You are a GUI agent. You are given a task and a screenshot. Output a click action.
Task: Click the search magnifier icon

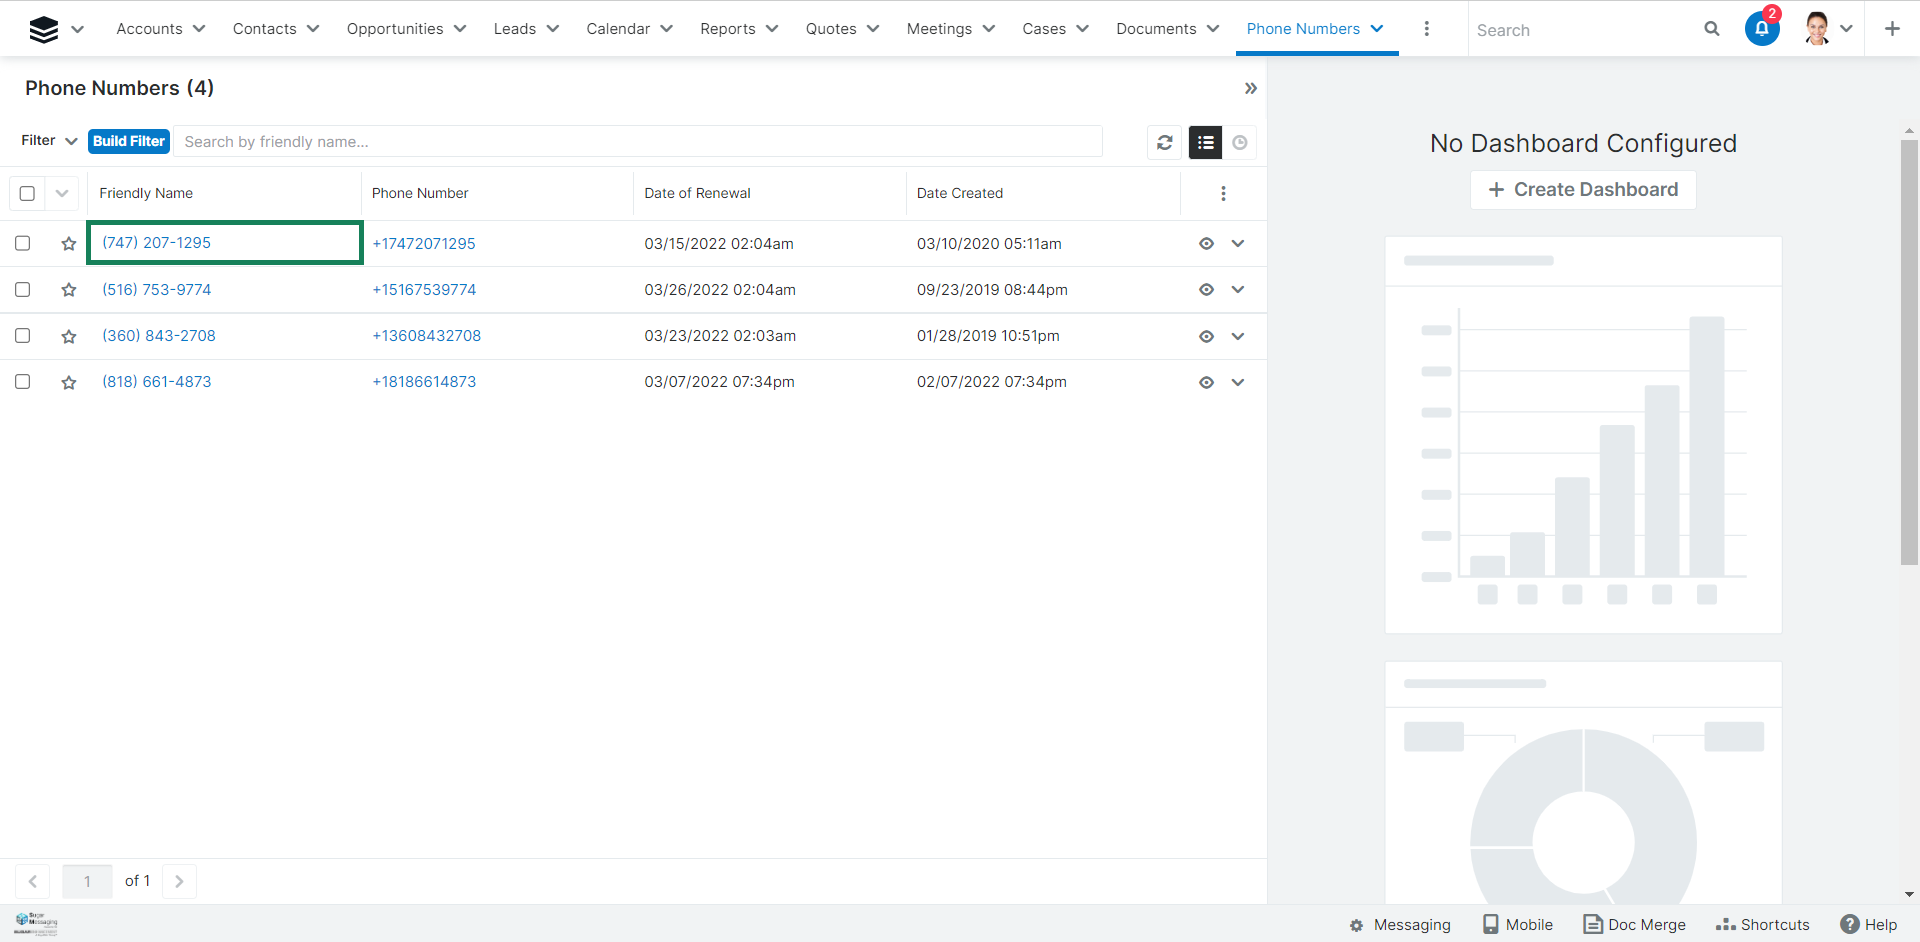1712,29
